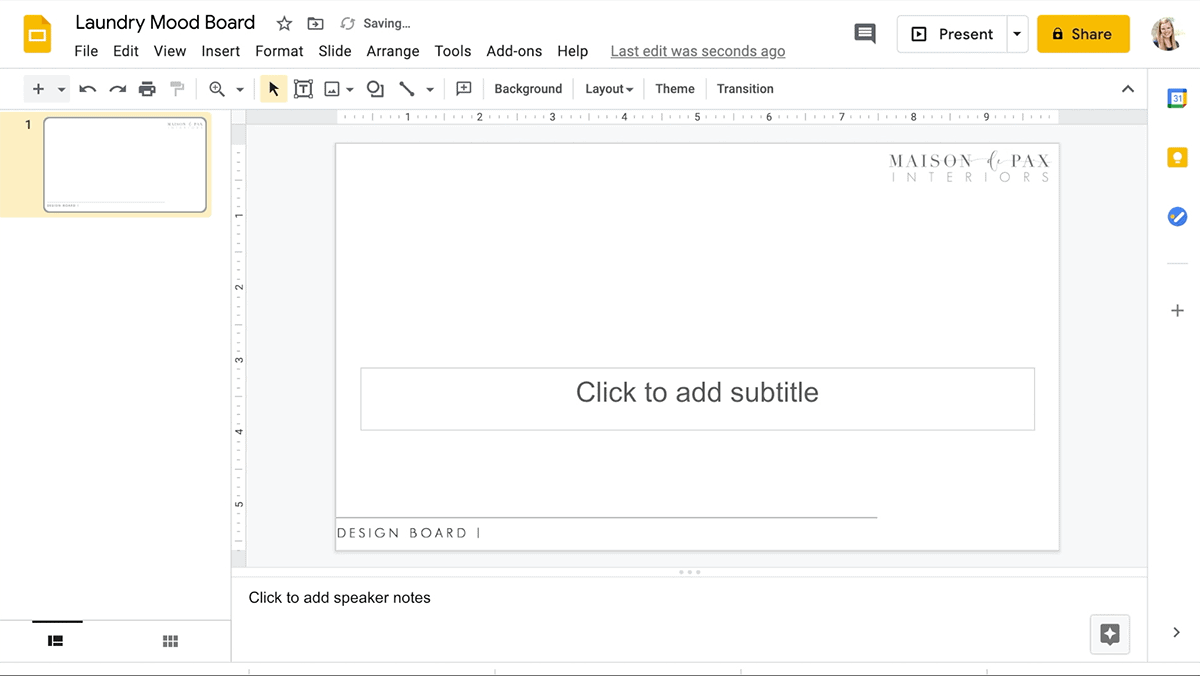Select the Shape tool
Viewport: 1200px width, 676px height.
pos(375,89)
